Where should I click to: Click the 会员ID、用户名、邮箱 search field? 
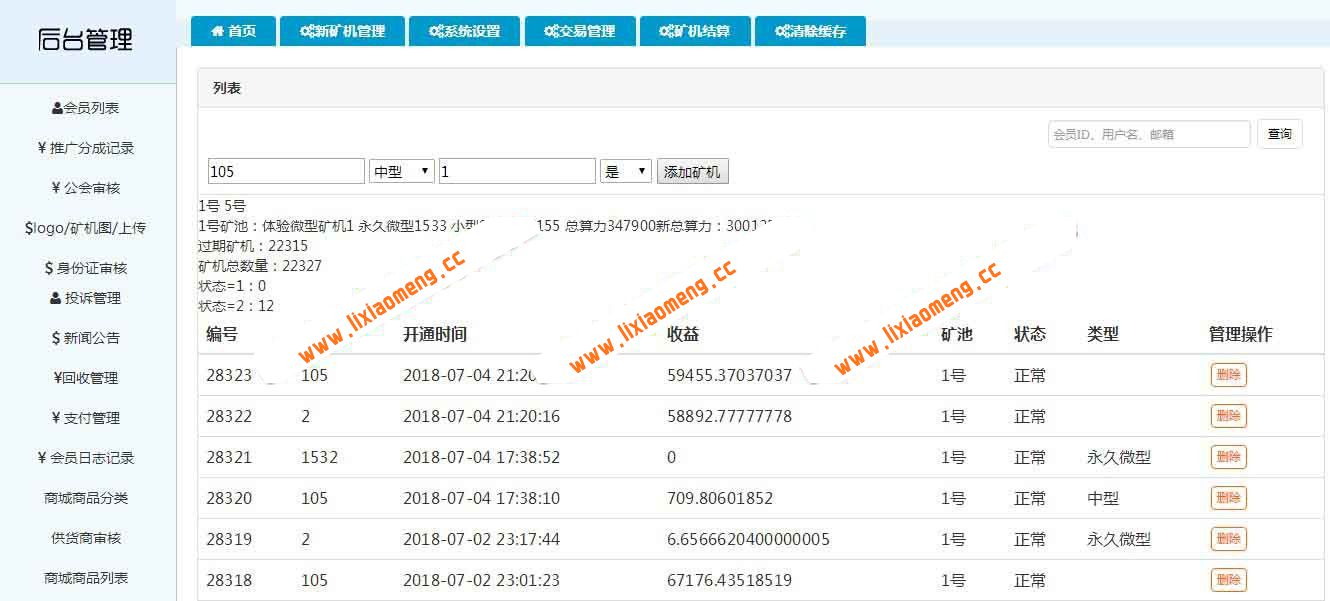coord(1147,133)
